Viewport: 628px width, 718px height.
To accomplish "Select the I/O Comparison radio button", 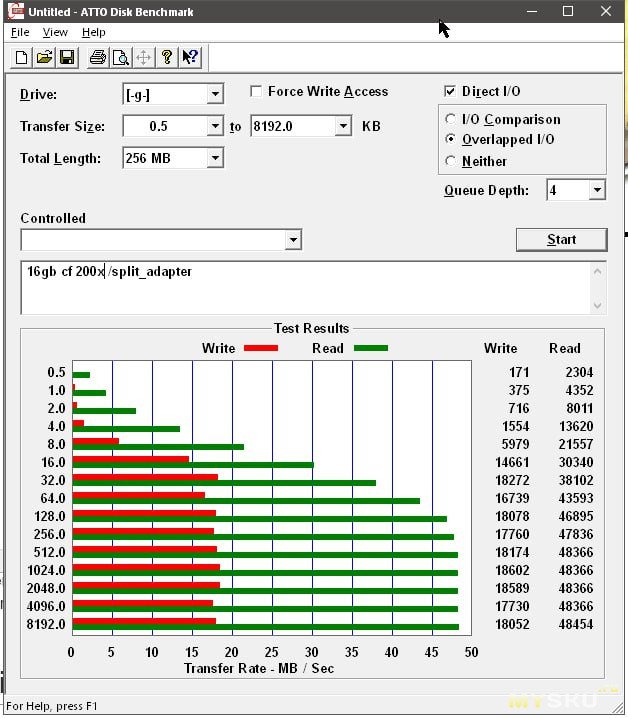I will point(451,119).
